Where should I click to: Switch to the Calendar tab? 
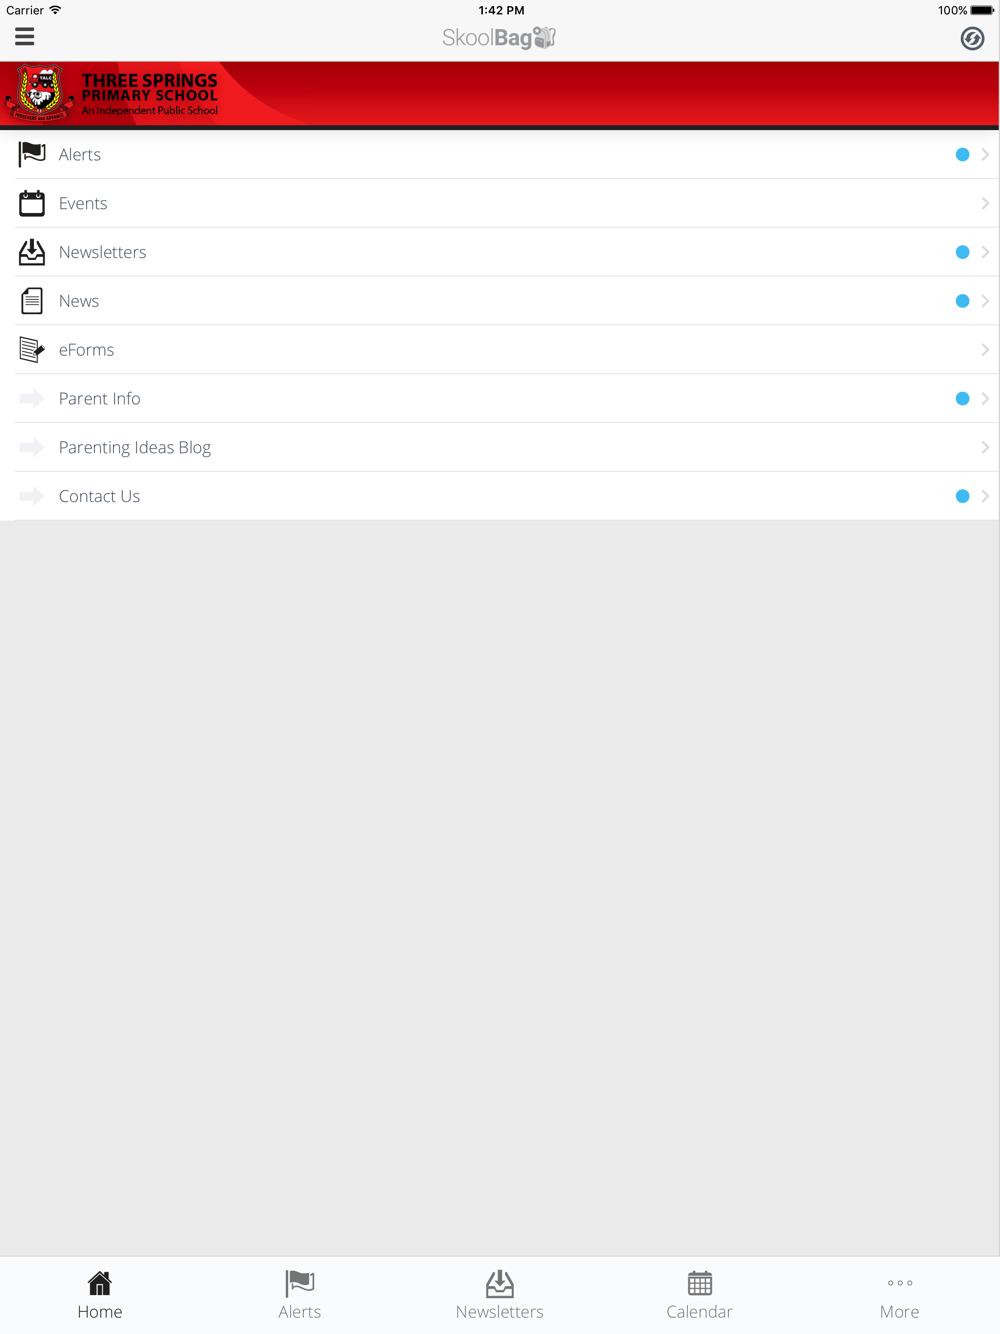click(x=700, y=1295)
